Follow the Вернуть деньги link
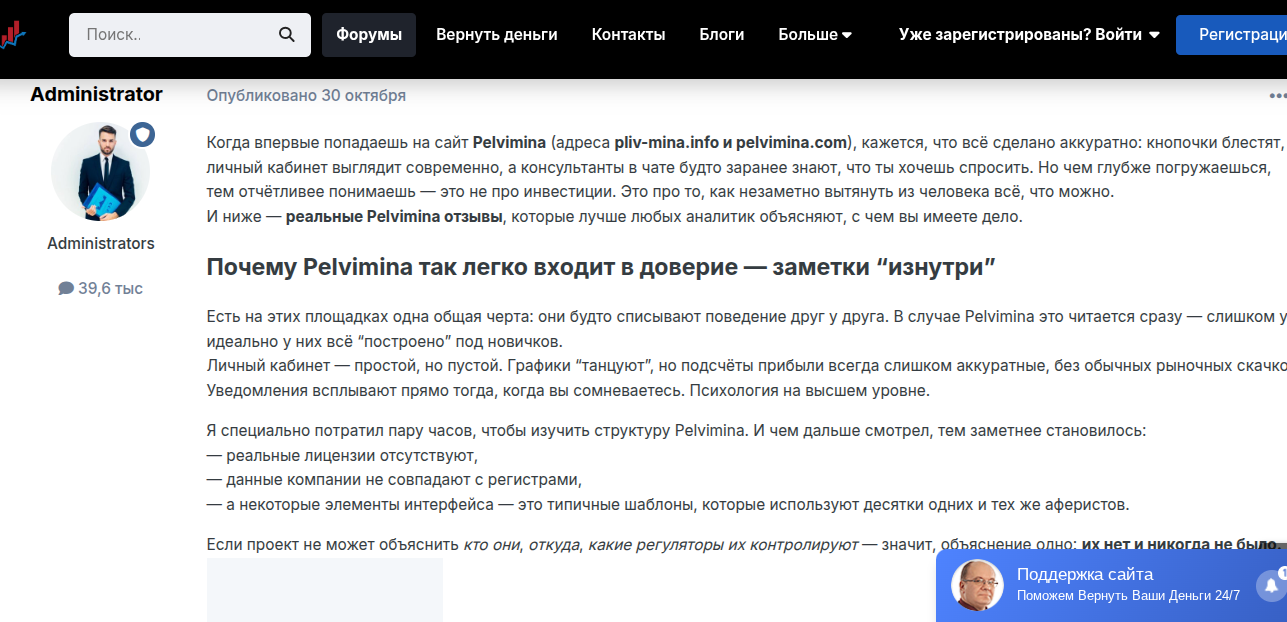Screen dimensions: 1287x622 pyautogui.click(x=496, y=33)
